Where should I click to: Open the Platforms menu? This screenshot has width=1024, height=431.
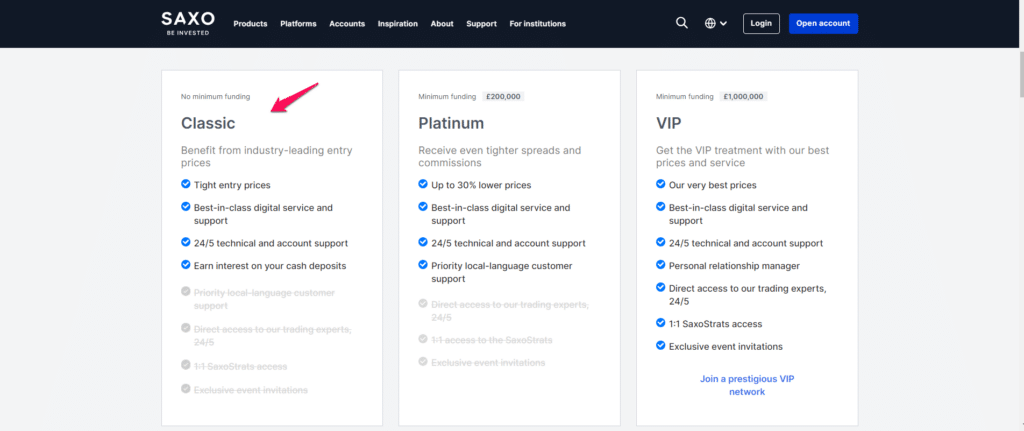[298, 24]
